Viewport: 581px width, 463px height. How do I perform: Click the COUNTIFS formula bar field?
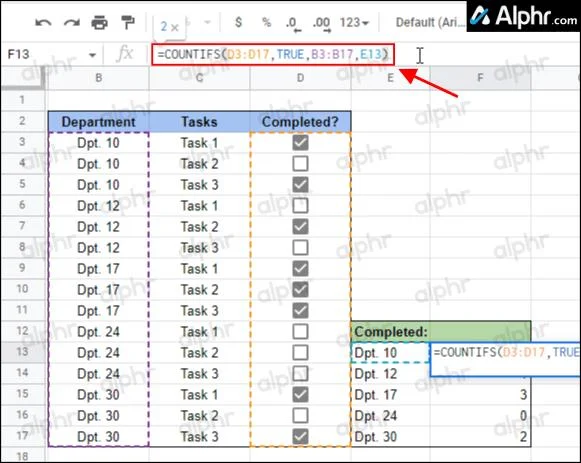273,54
